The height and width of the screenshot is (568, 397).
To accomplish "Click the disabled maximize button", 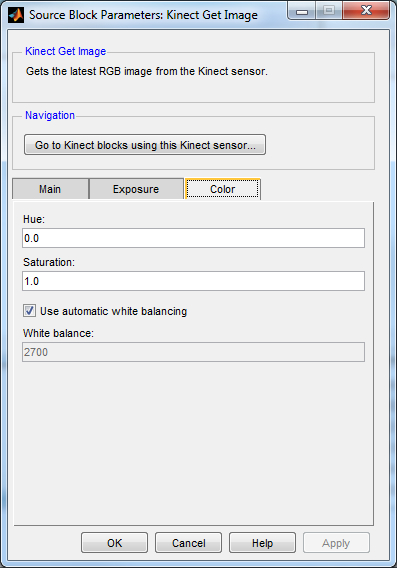I will pyautogui.click(x=329, y=11).
